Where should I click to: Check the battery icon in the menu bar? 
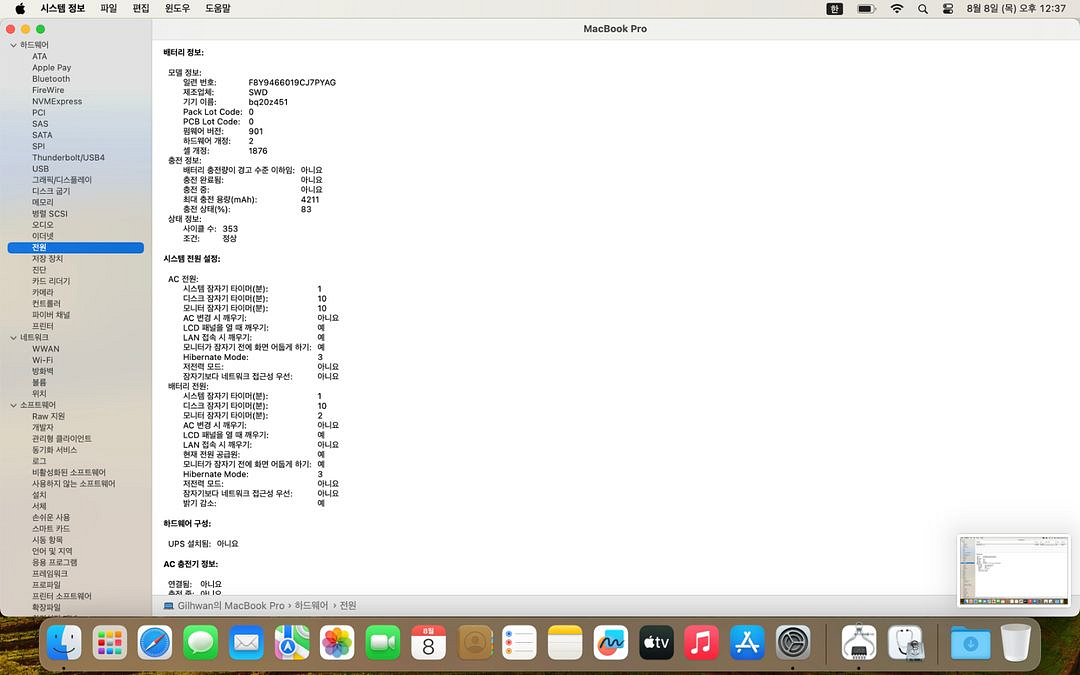click(x=866, y=9)
